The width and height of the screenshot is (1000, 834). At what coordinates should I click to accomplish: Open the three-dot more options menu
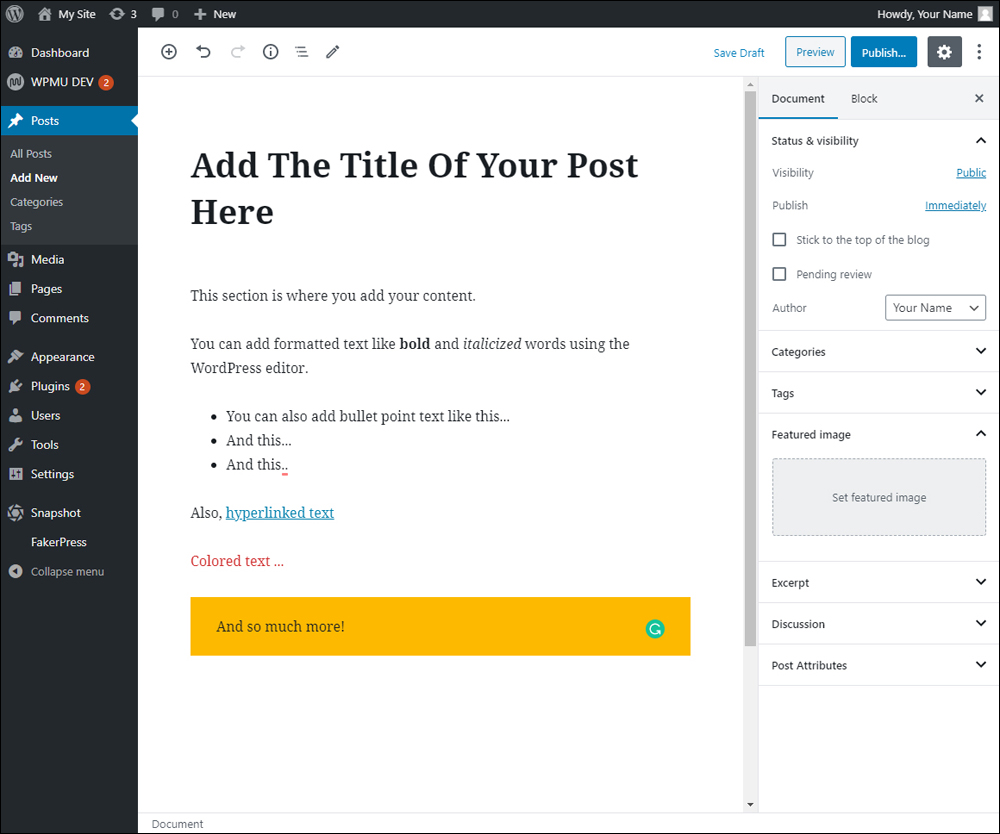(x=979, y=52)
